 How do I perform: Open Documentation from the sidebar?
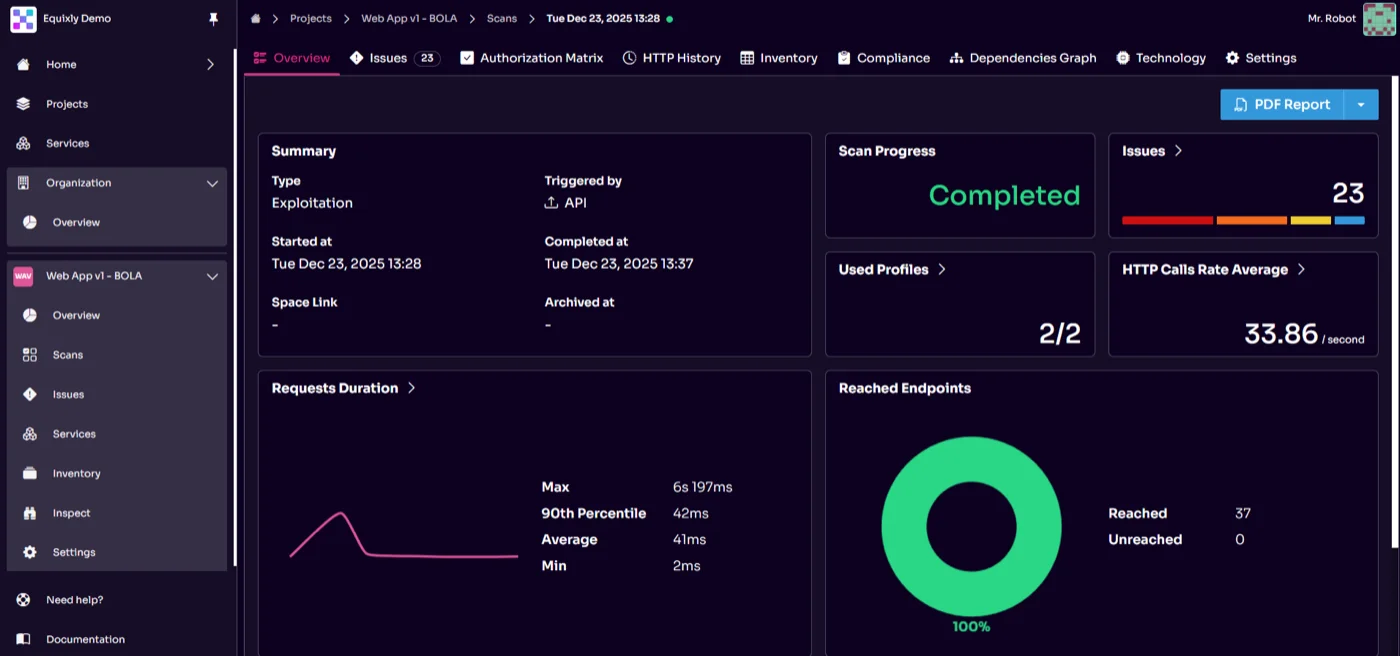point(85,639)
